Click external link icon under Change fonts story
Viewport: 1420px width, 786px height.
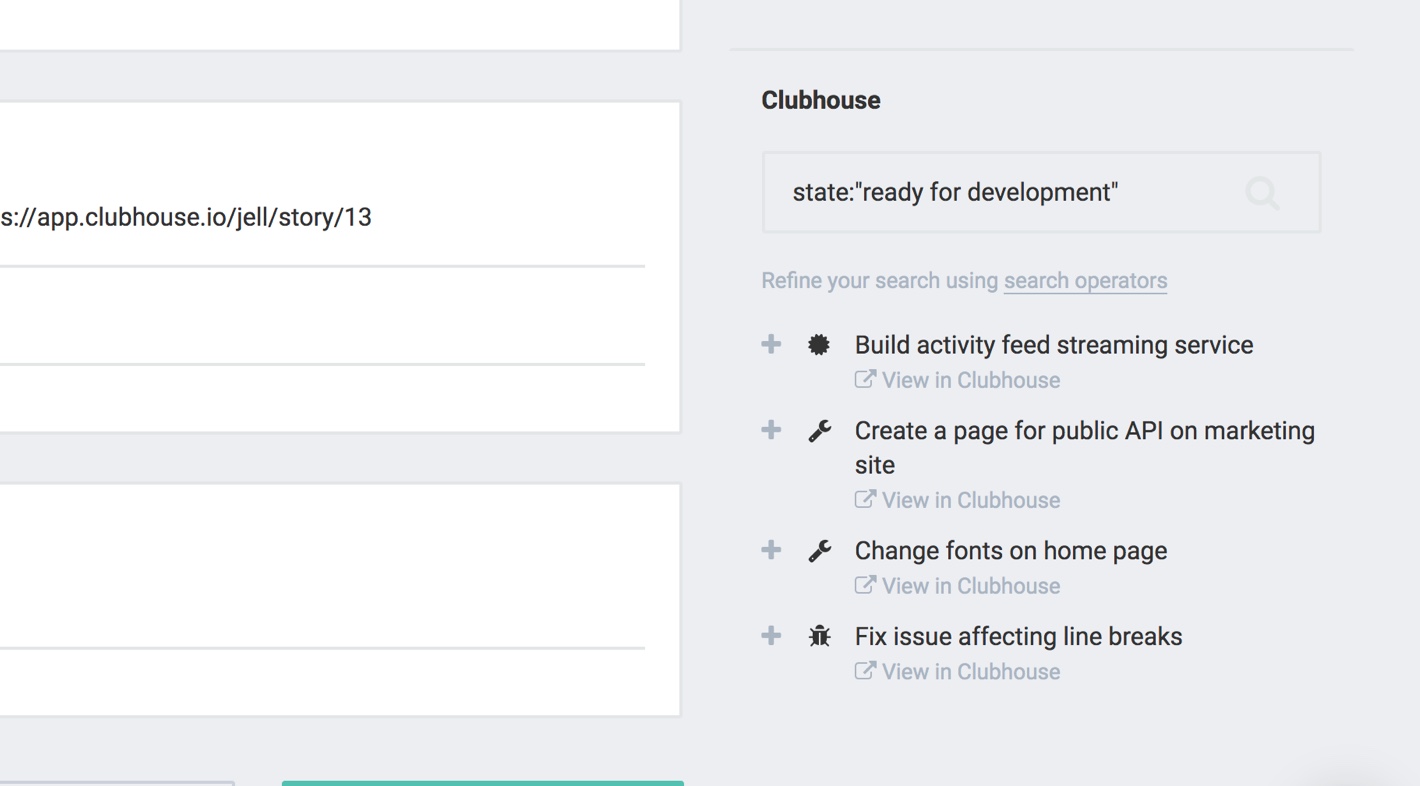865,586
